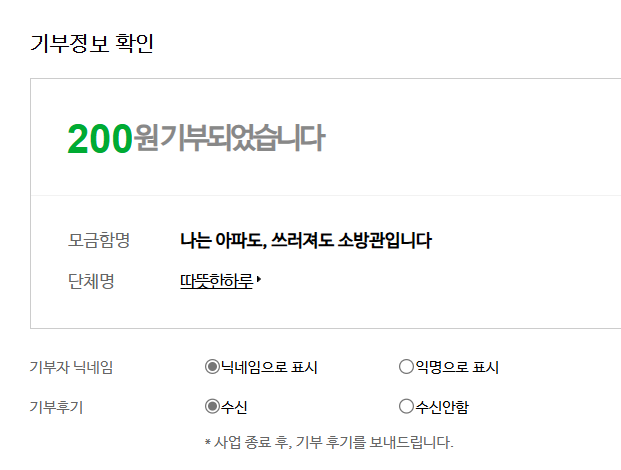This screenshot has height=470, width=621.
Task: Click the 단체명 field label
Action: [x=91, y=282]
